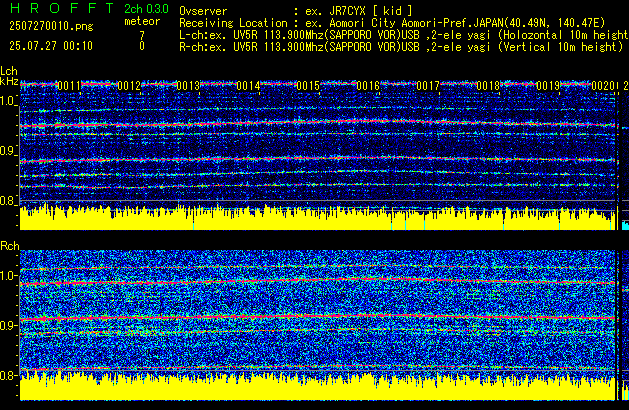Select the meteor count value "7"
Viewport: 629px width, 410px height.
142,36
